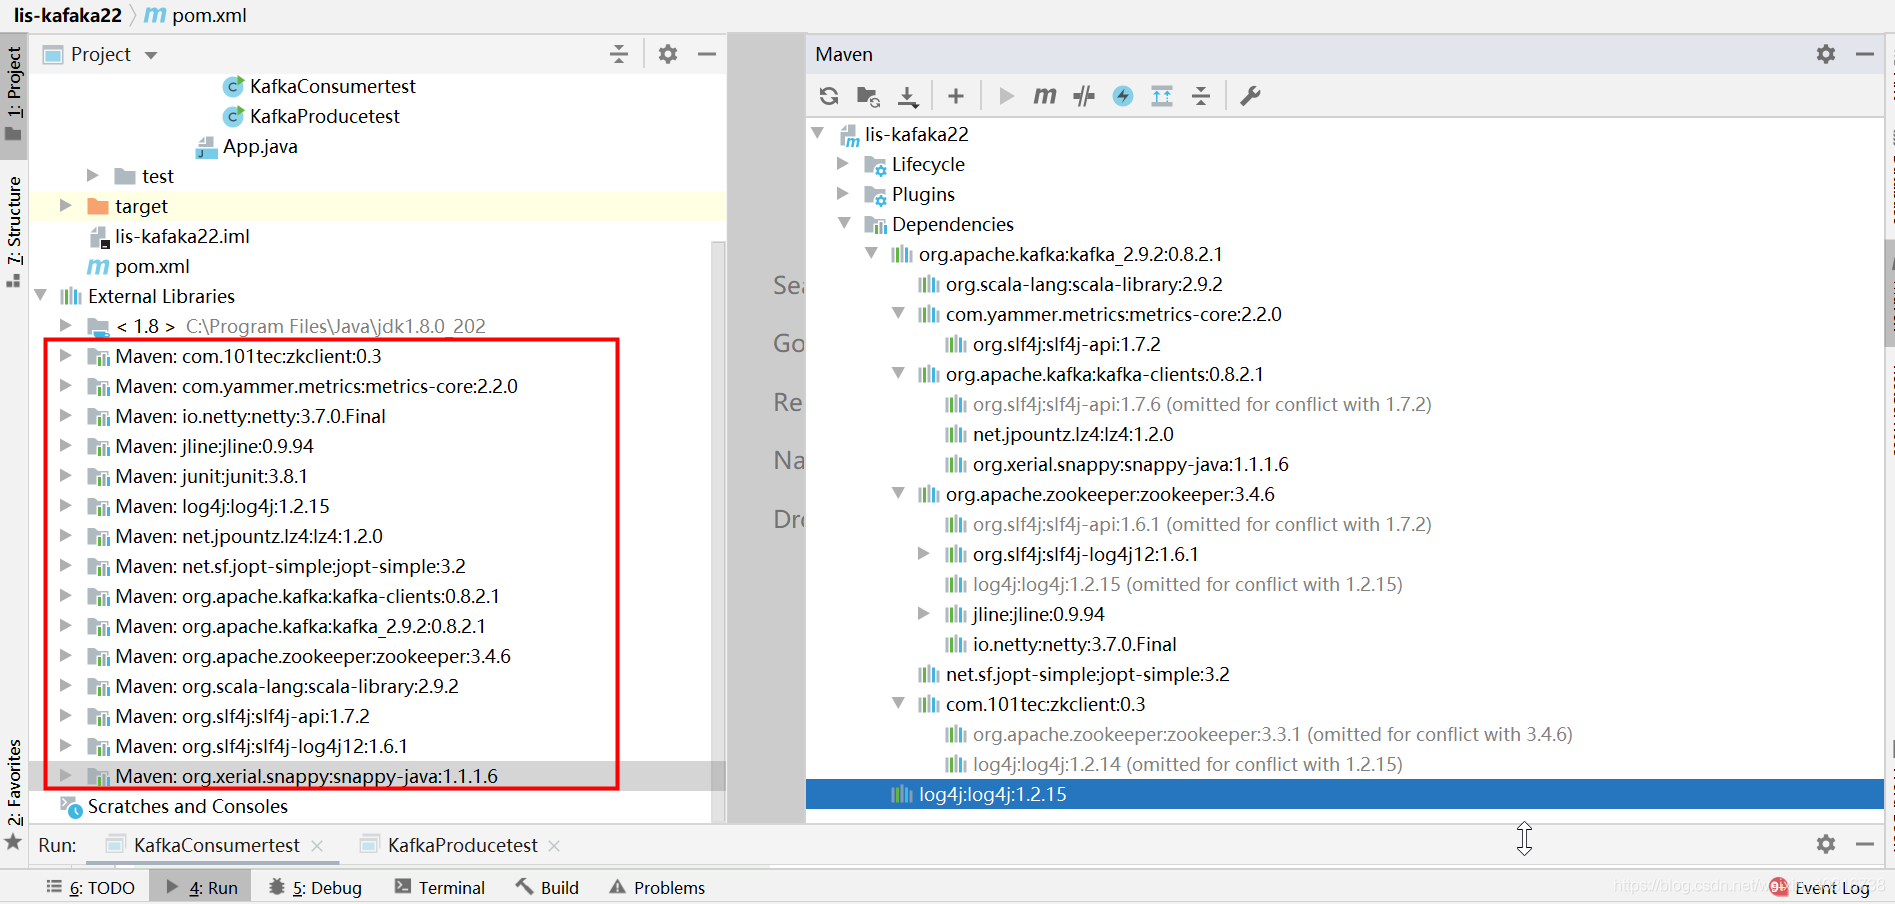Screen dimensions: 1895x904
Task: Open Maven tool window gear options
Action: click(1826, 54)
